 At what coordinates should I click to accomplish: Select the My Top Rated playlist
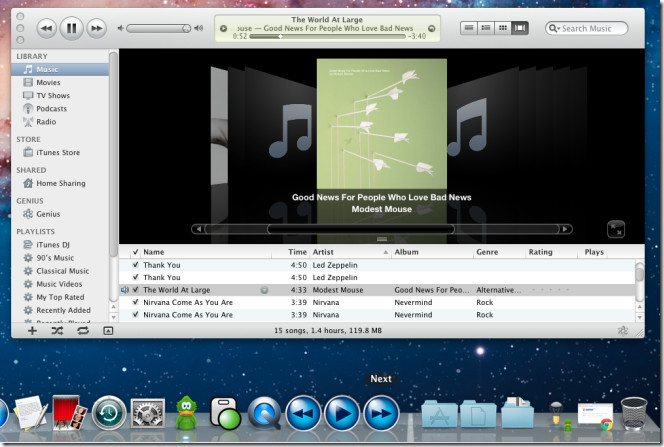coord(60,297)
